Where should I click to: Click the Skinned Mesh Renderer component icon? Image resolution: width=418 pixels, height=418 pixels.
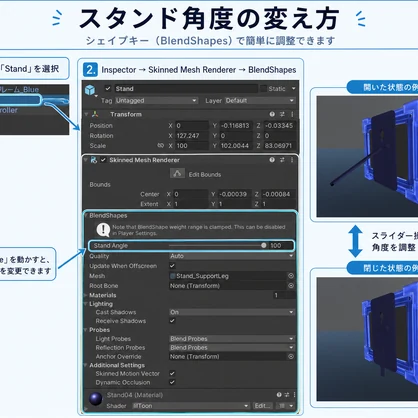(x=94, y=160)
